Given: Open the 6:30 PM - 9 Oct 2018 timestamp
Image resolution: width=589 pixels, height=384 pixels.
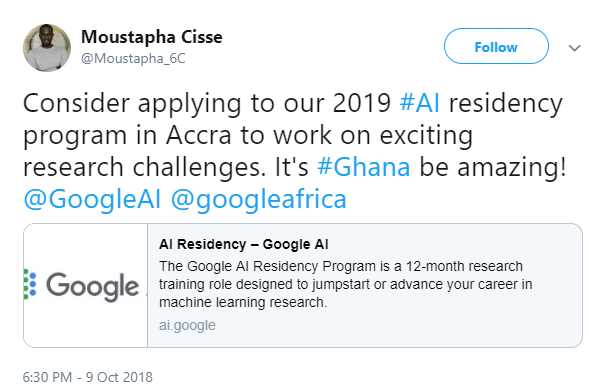Looking at the screenshot, I should pyautogui.click(x=88, y=377).
